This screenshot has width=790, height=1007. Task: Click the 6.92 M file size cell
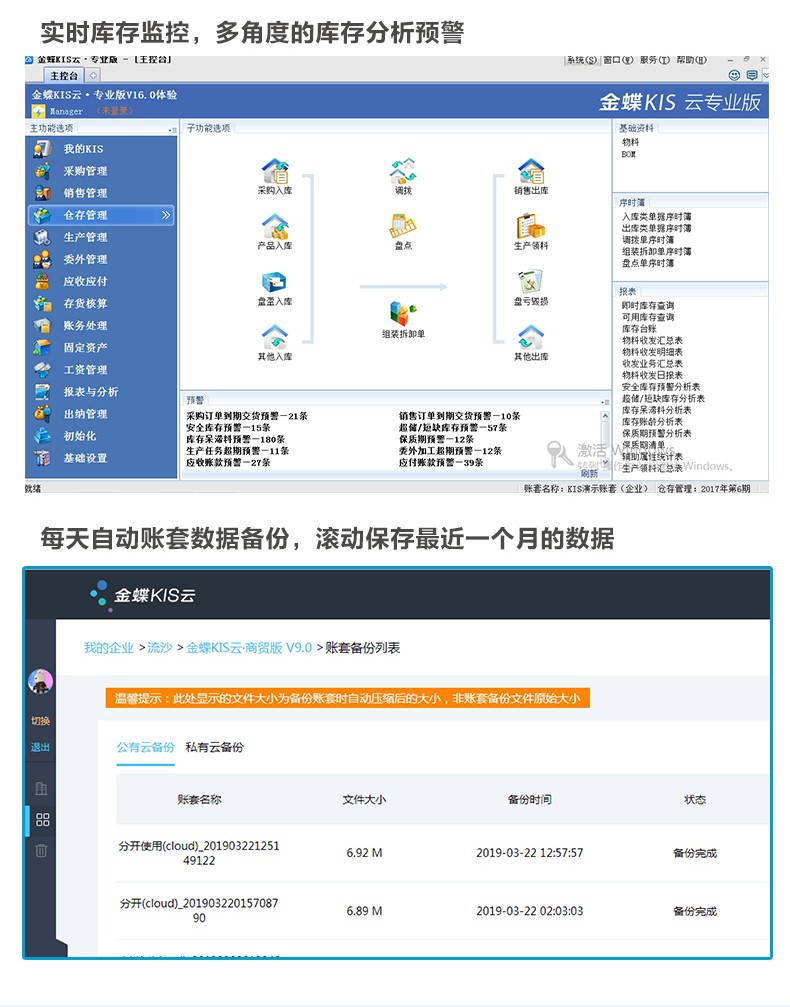[364, 853]
